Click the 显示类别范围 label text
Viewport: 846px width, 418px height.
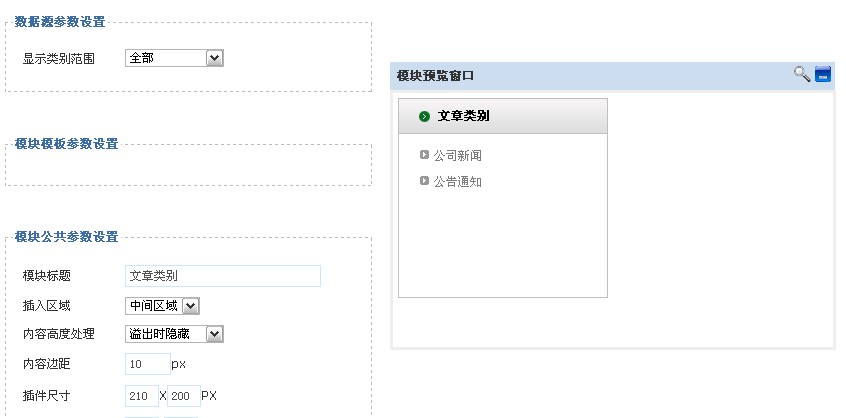[59, 59]
